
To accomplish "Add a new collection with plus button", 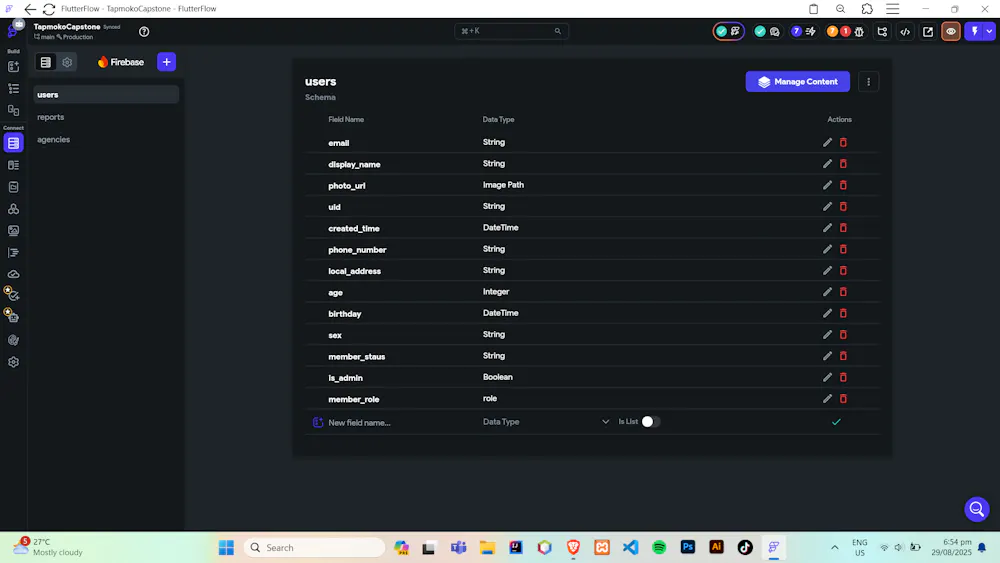I will pyautogui.click(x=166, y=62).
